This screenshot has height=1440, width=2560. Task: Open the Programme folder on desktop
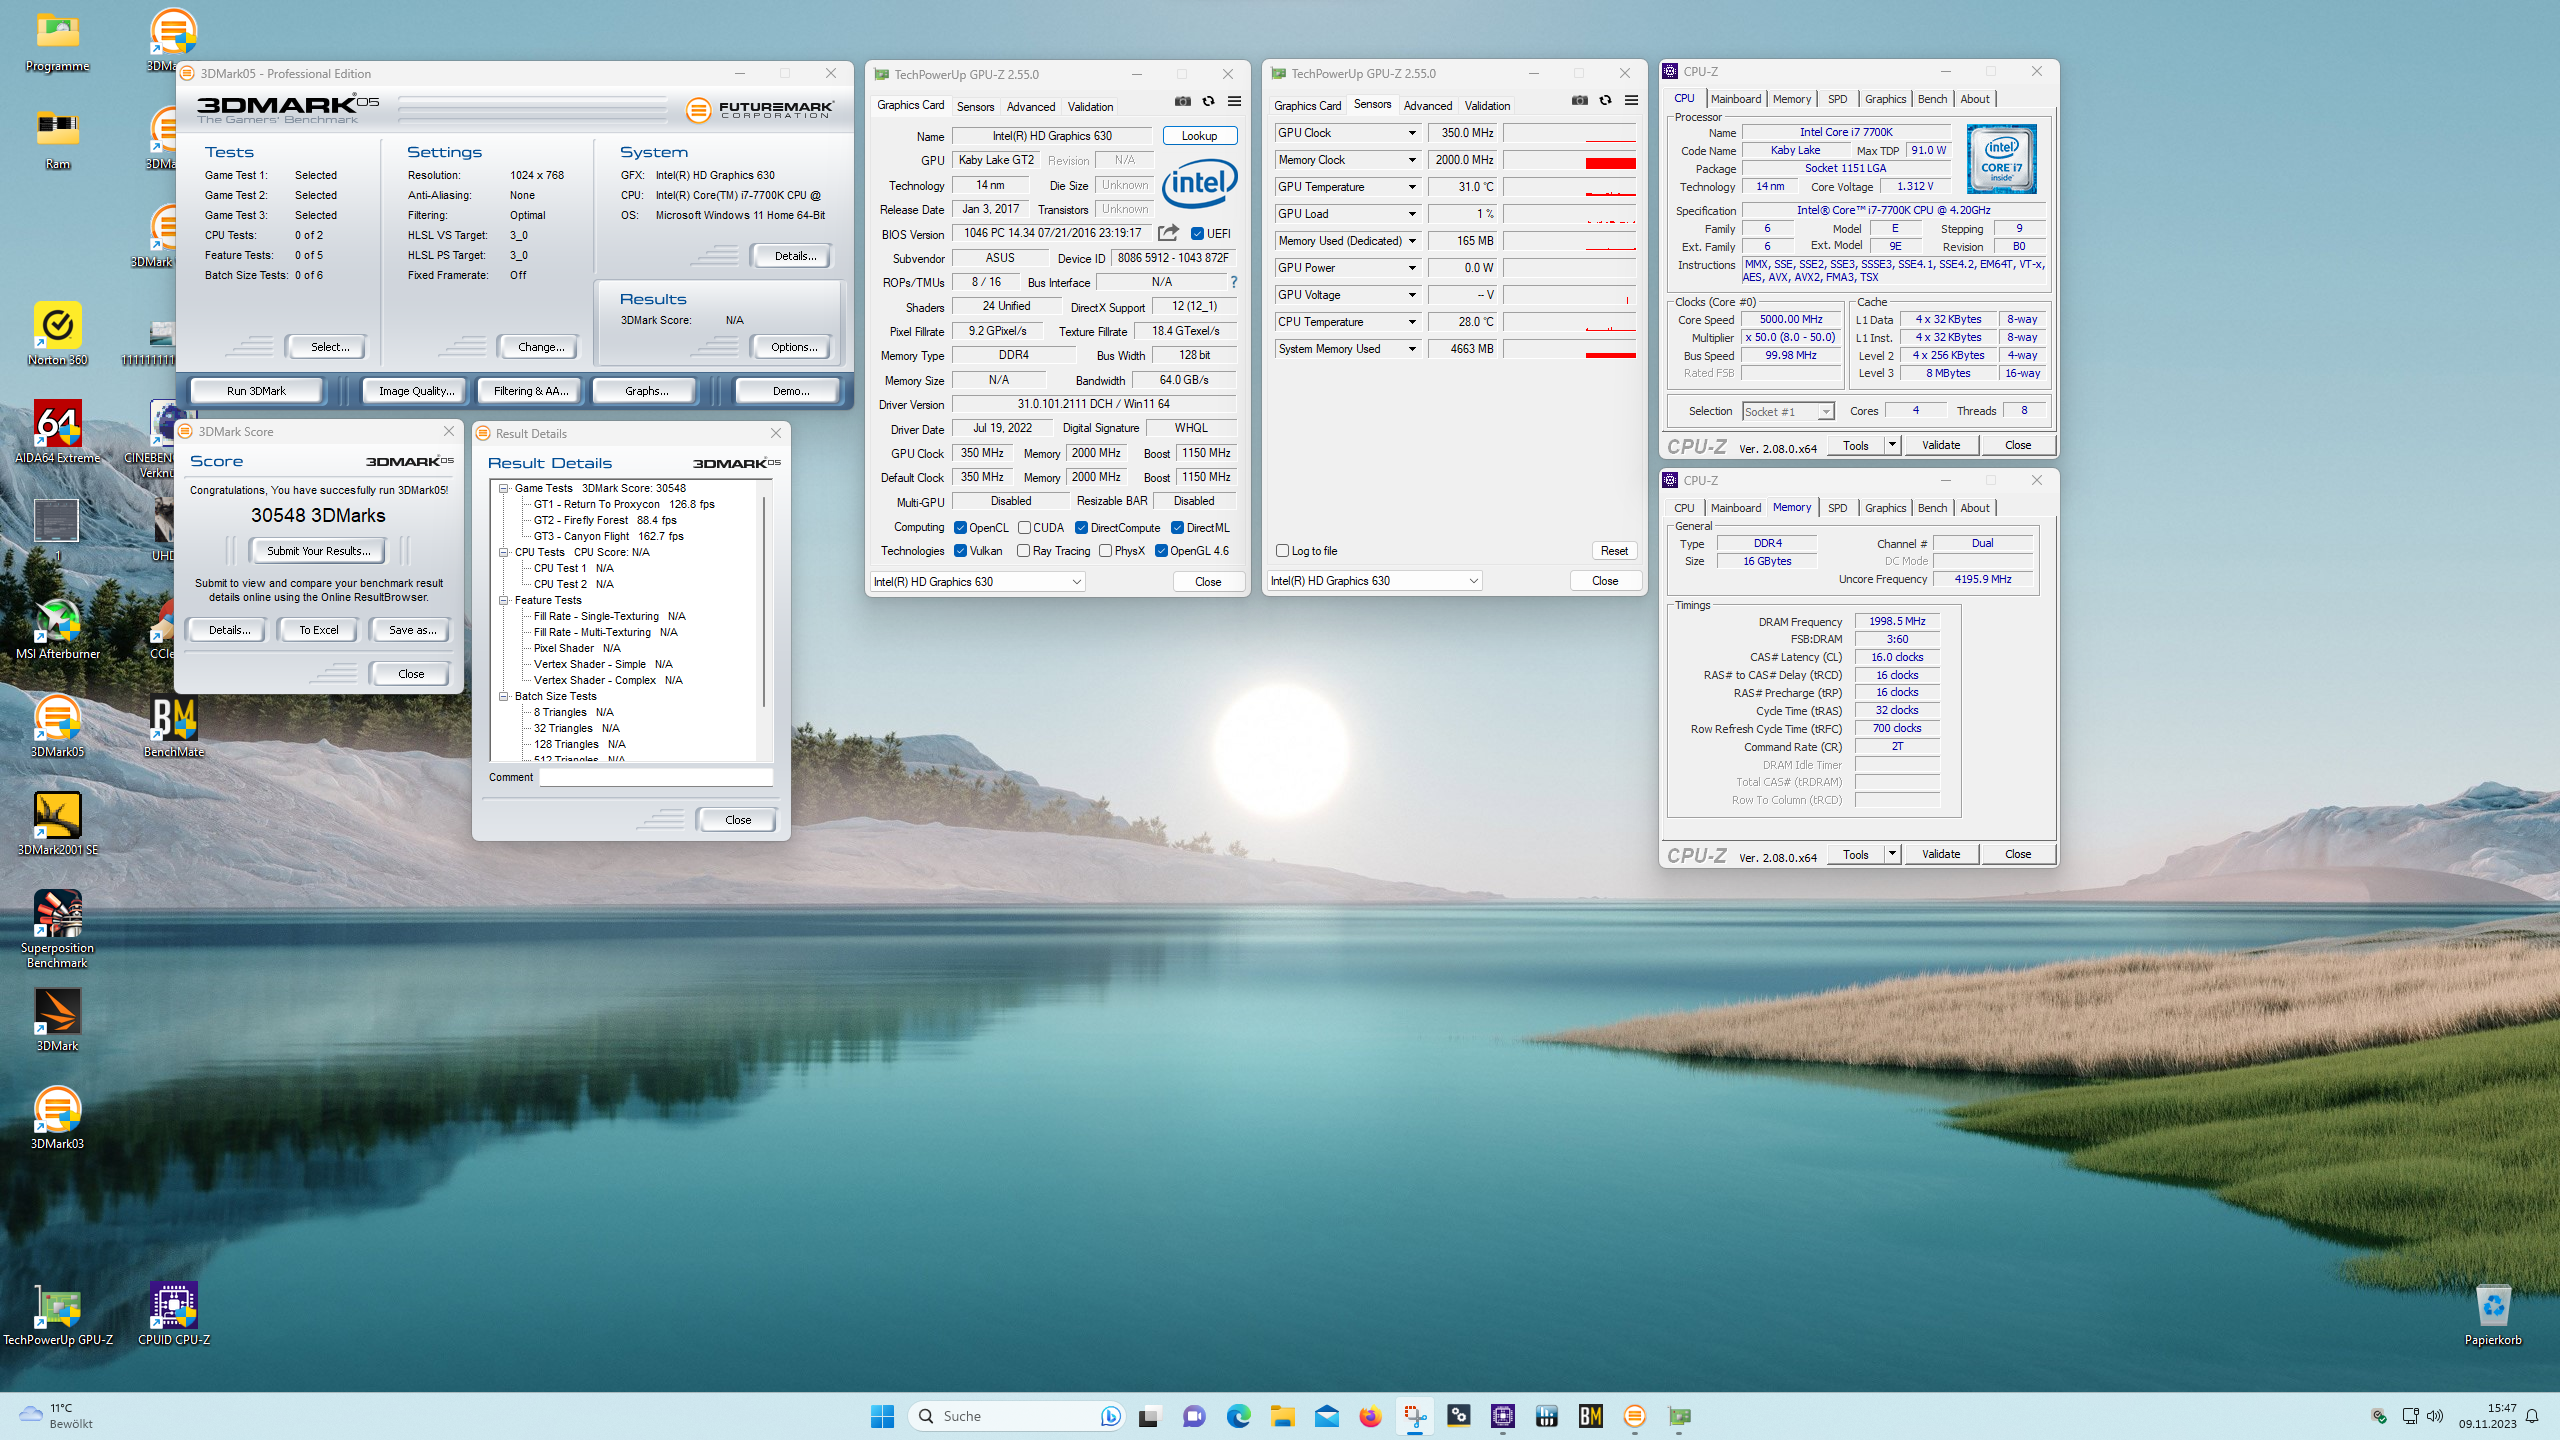coord(57,43)
